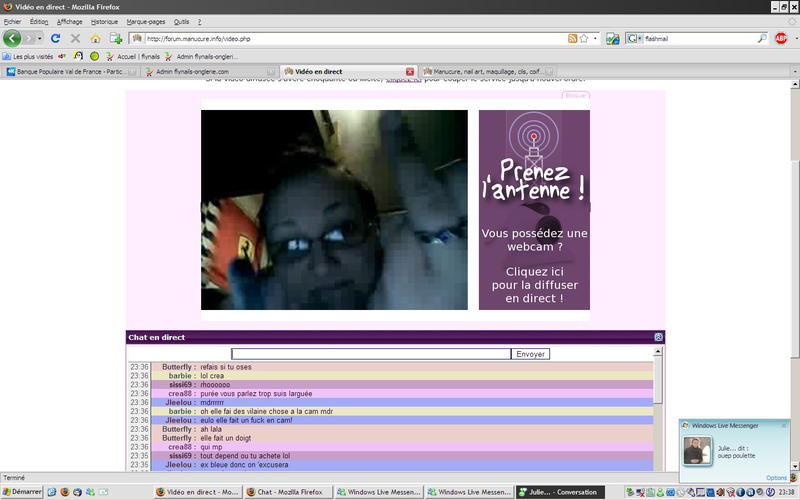Reload the page with the refresh icon
800x500 pixels.
[56, 38]
